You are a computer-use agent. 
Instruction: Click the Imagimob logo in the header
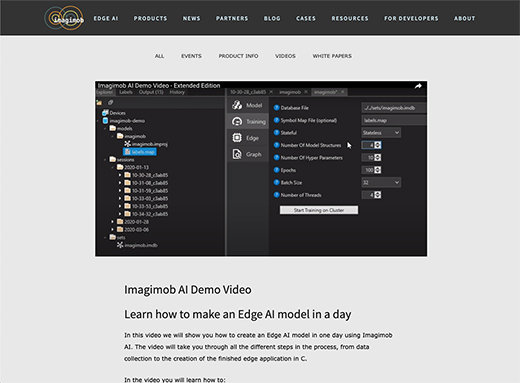[64, 18]
